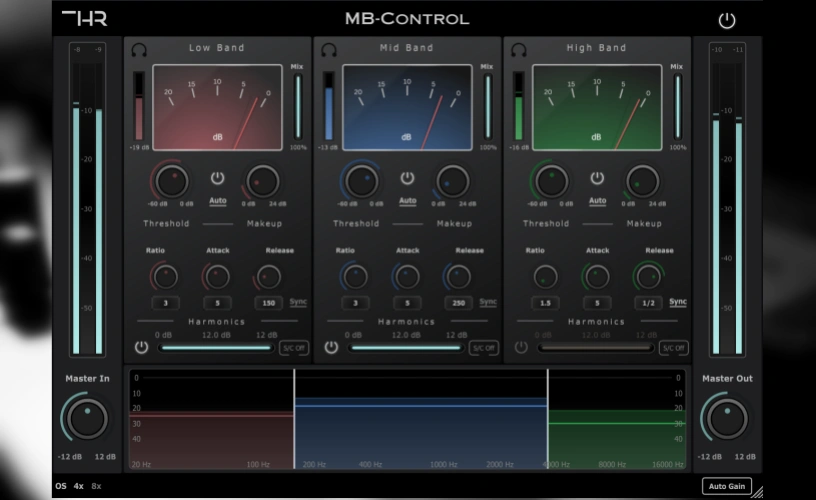This screenshot has width=816, height=500.
Task: Click High Band S/C Off button
Action: 674,348
